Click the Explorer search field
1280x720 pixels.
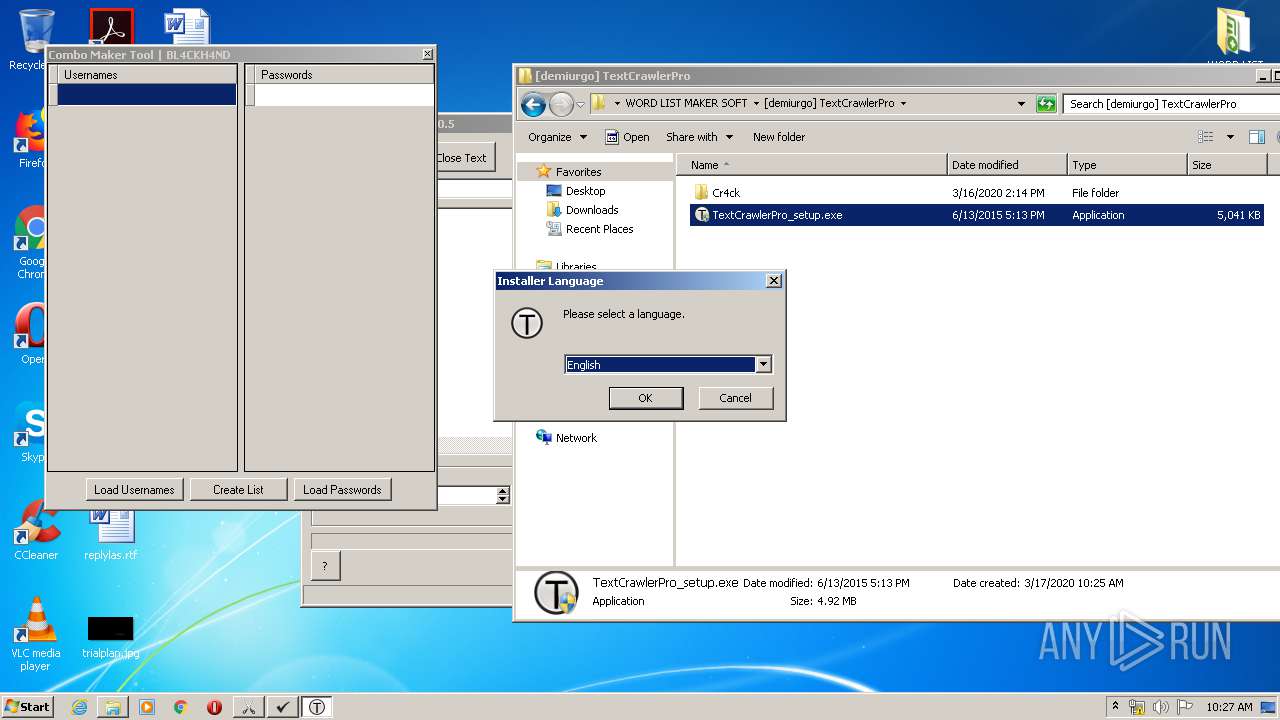point(1172,104)
